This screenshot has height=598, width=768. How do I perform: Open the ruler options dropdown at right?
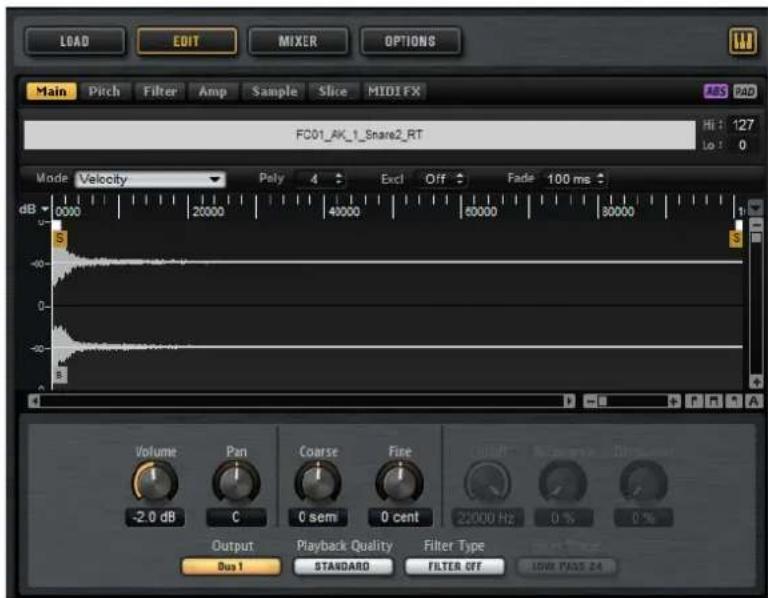[756, 208]
